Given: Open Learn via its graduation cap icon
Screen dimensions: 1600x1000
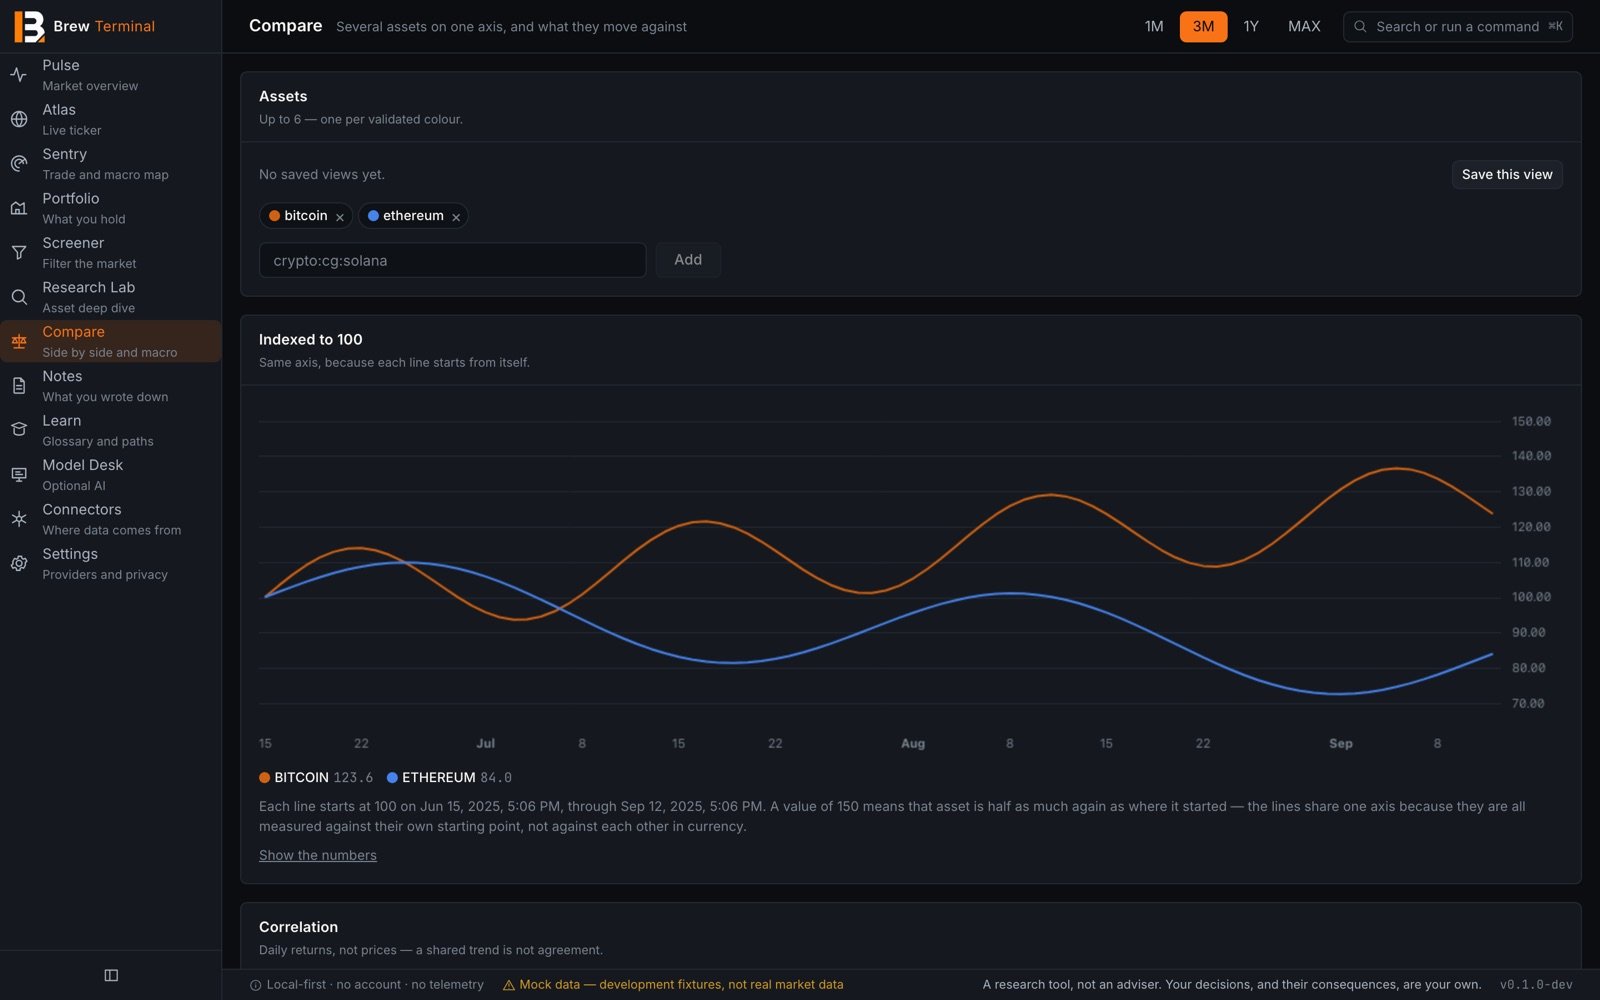Looking at the screenshot, I should coord(19,430).
